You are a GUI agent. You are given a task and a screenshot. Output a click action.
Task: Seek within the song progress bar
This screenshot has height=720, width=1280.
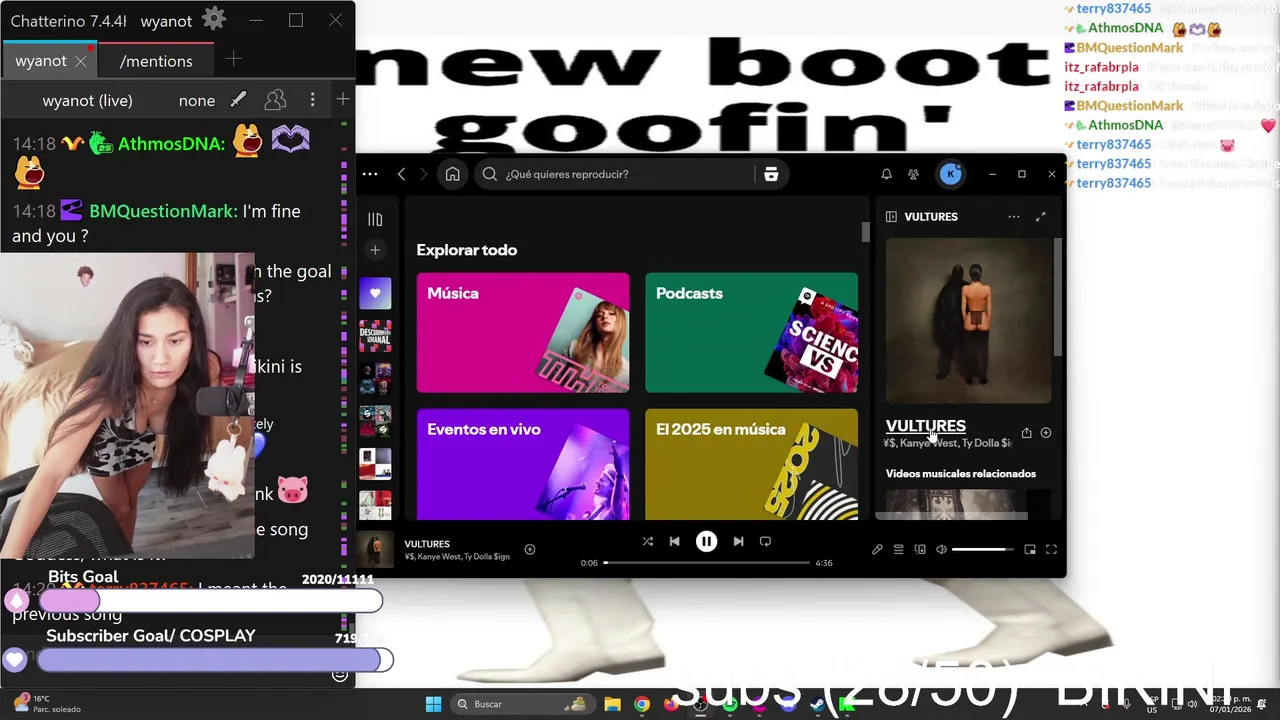707,563
